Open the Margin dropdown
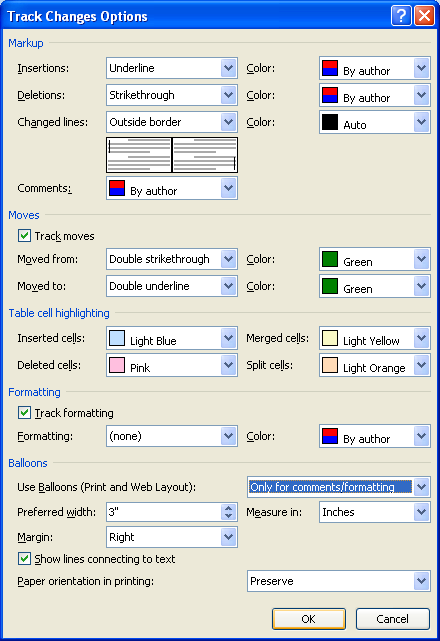The image size is (440, 641). (172, 537)
